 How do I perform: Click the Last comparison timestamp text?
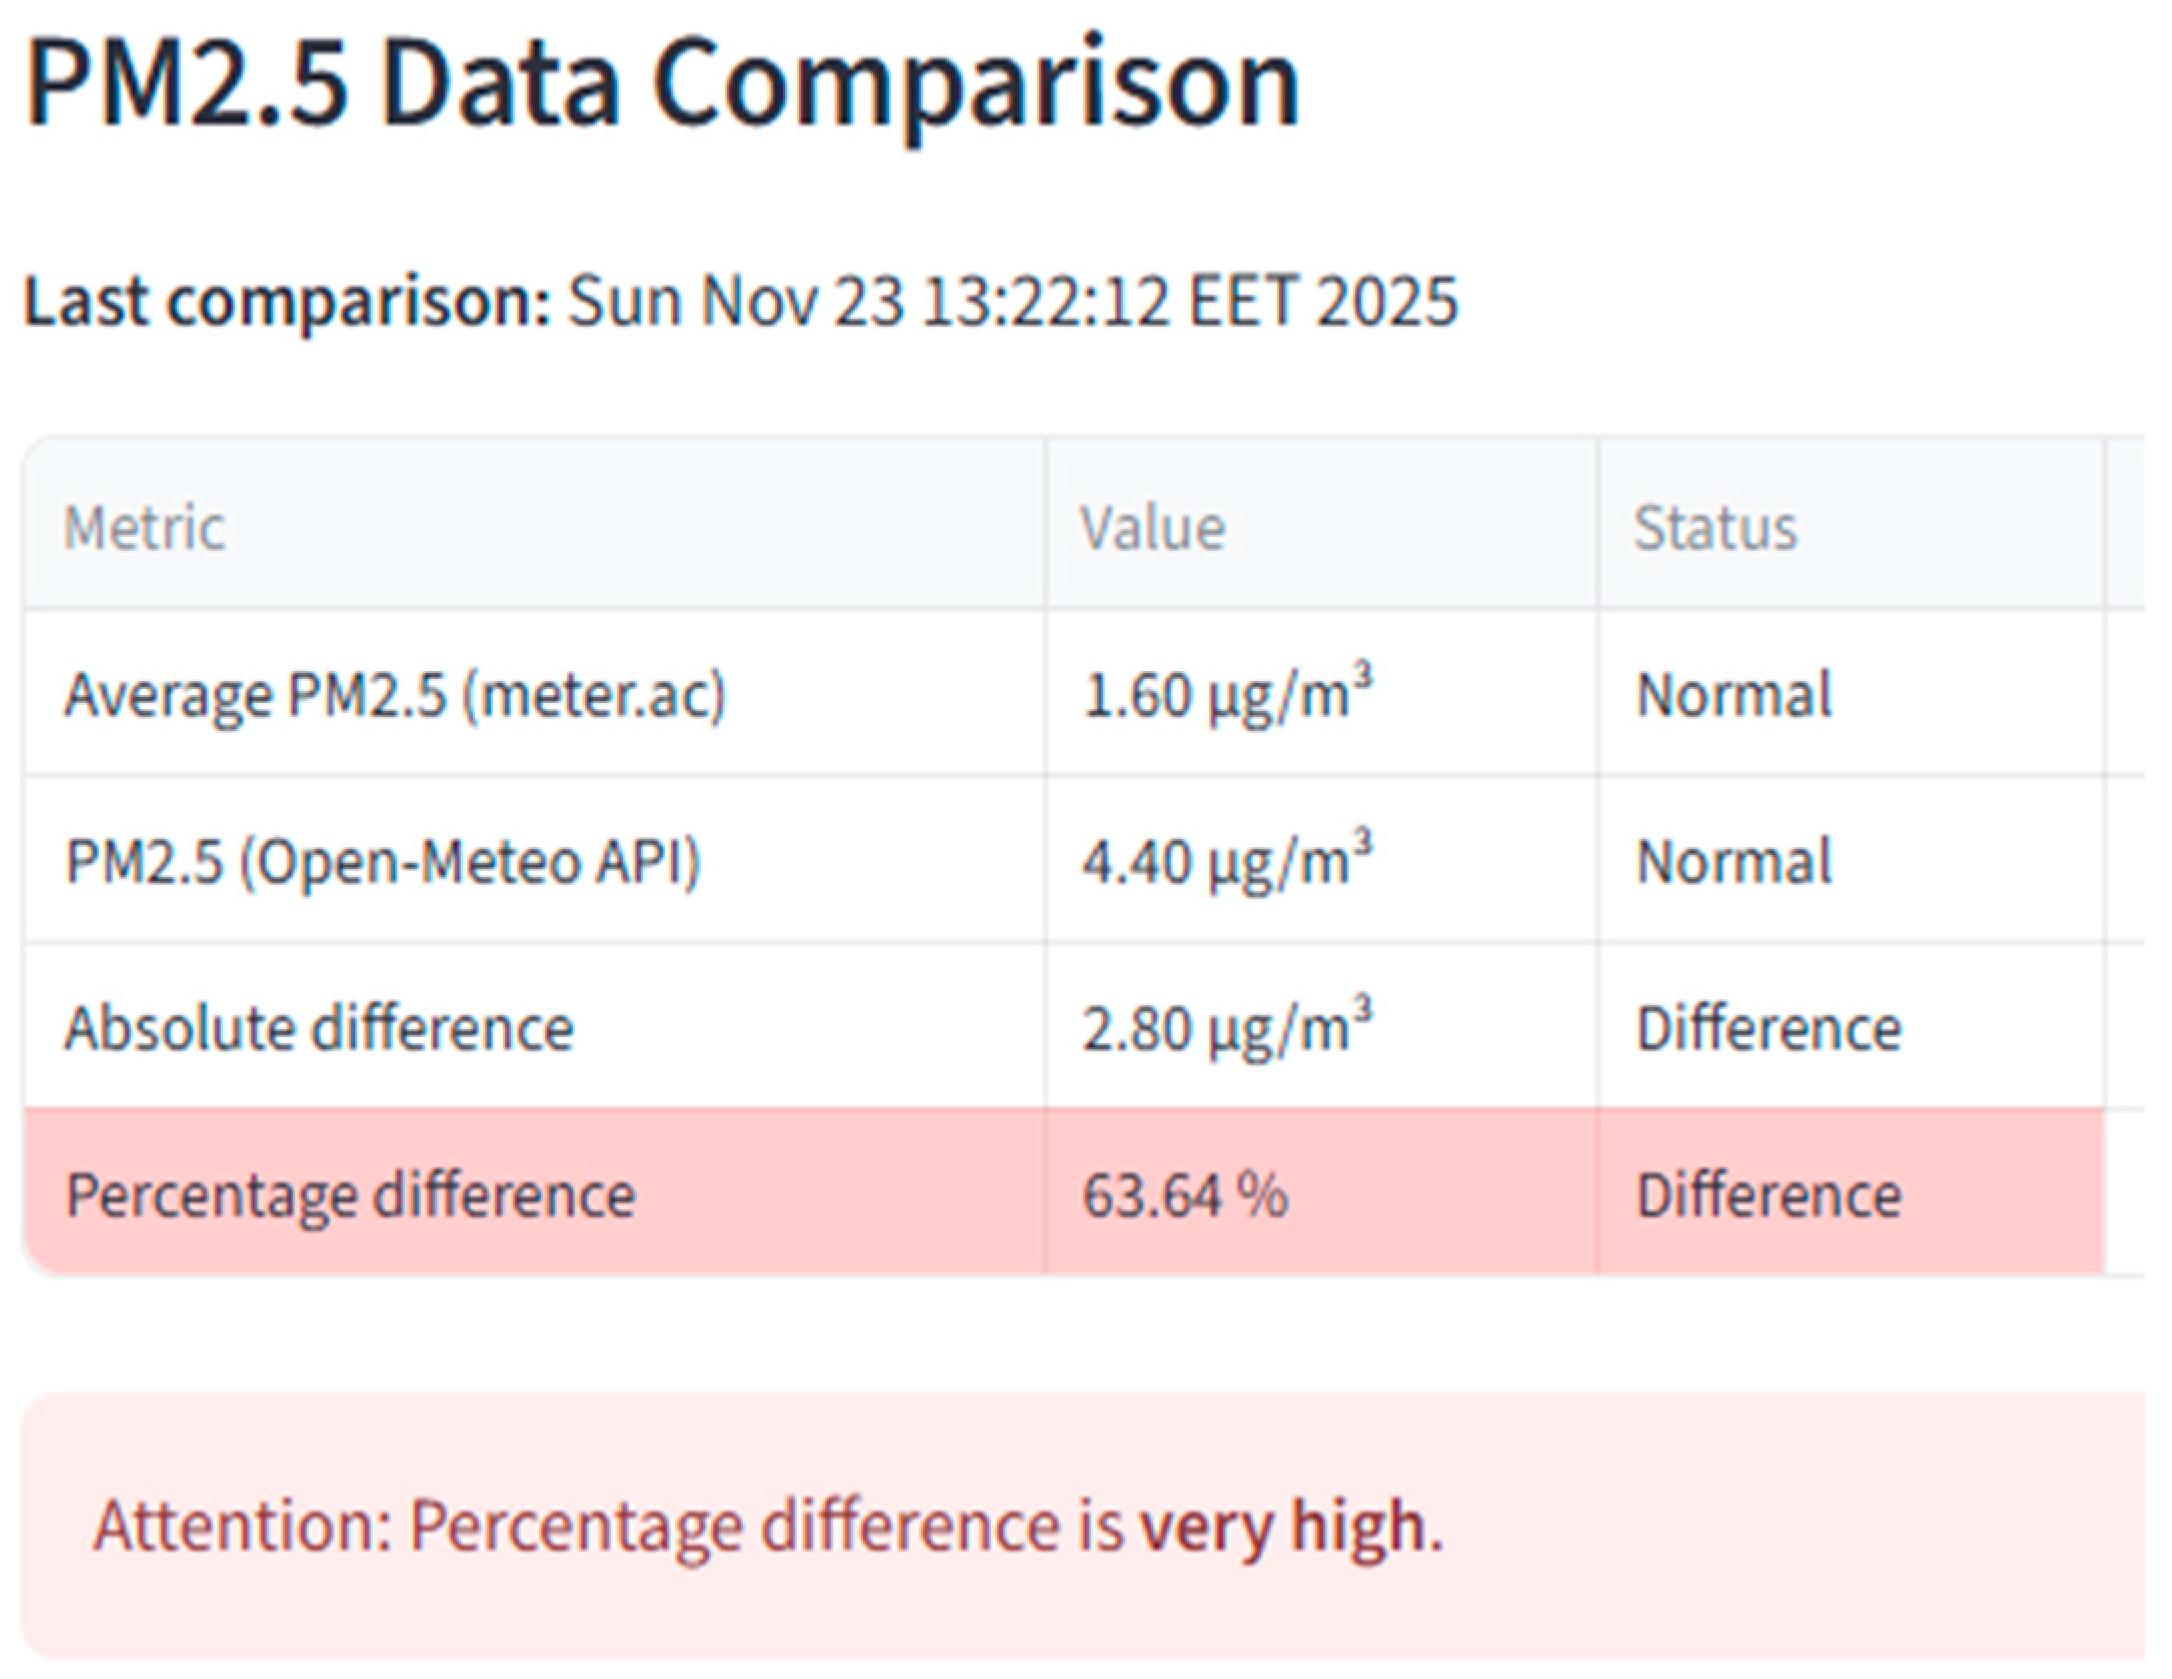tap(1012, 301)
